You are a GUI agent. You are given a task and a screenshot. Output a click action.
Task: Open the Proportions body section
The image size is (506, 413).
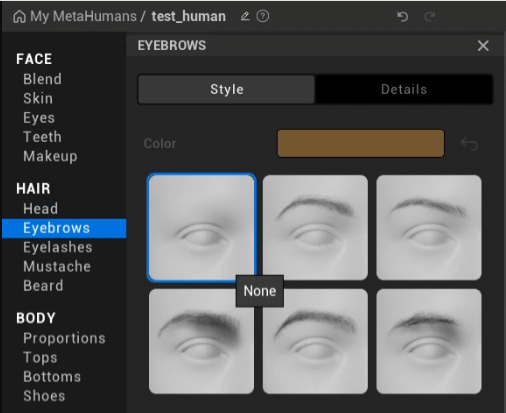click(x=64, y=338)
